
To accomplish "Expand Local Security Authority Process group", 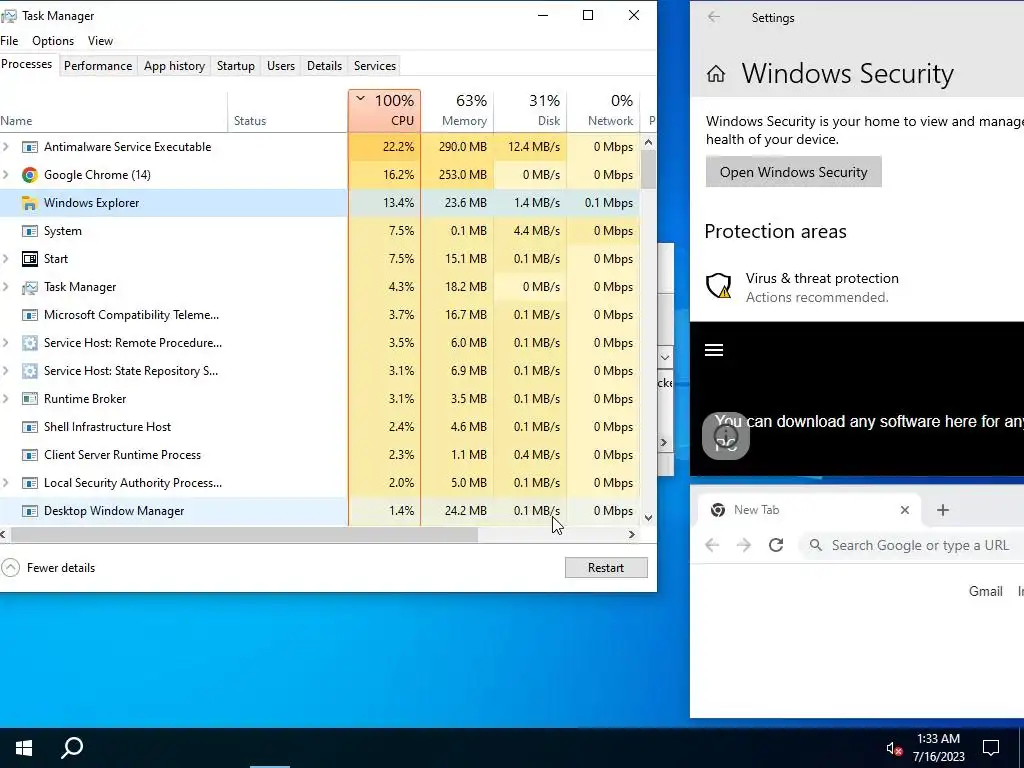I will 6,483.
